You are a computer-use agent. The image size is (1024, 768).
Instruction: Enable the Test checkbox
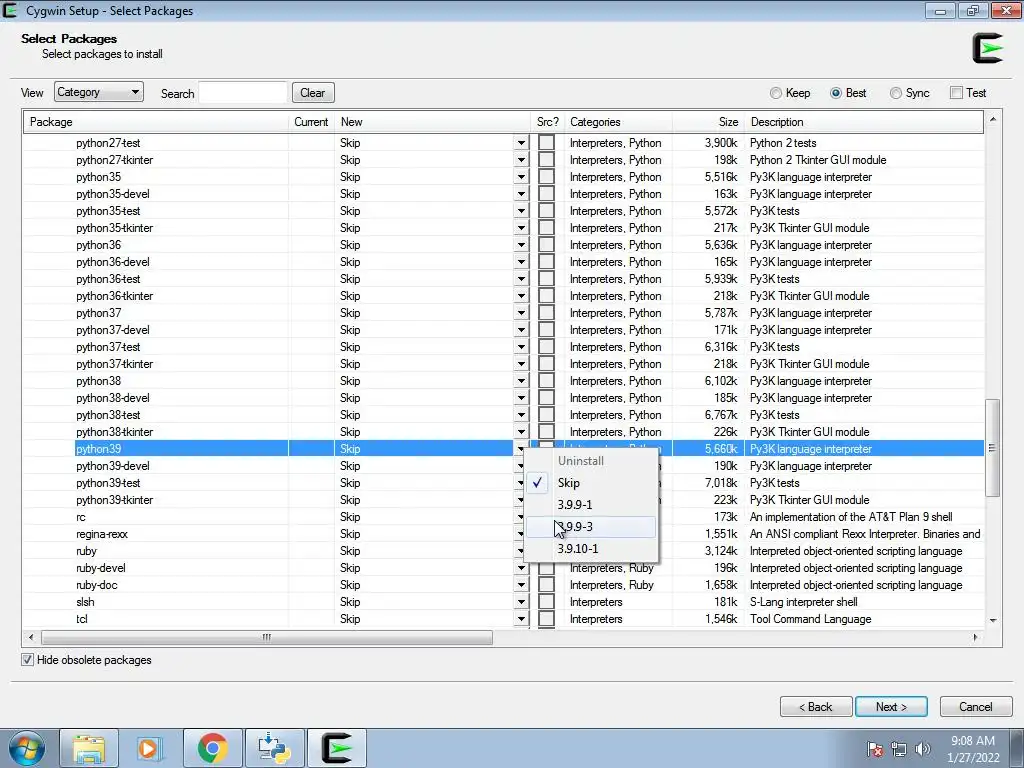point(956,93)
